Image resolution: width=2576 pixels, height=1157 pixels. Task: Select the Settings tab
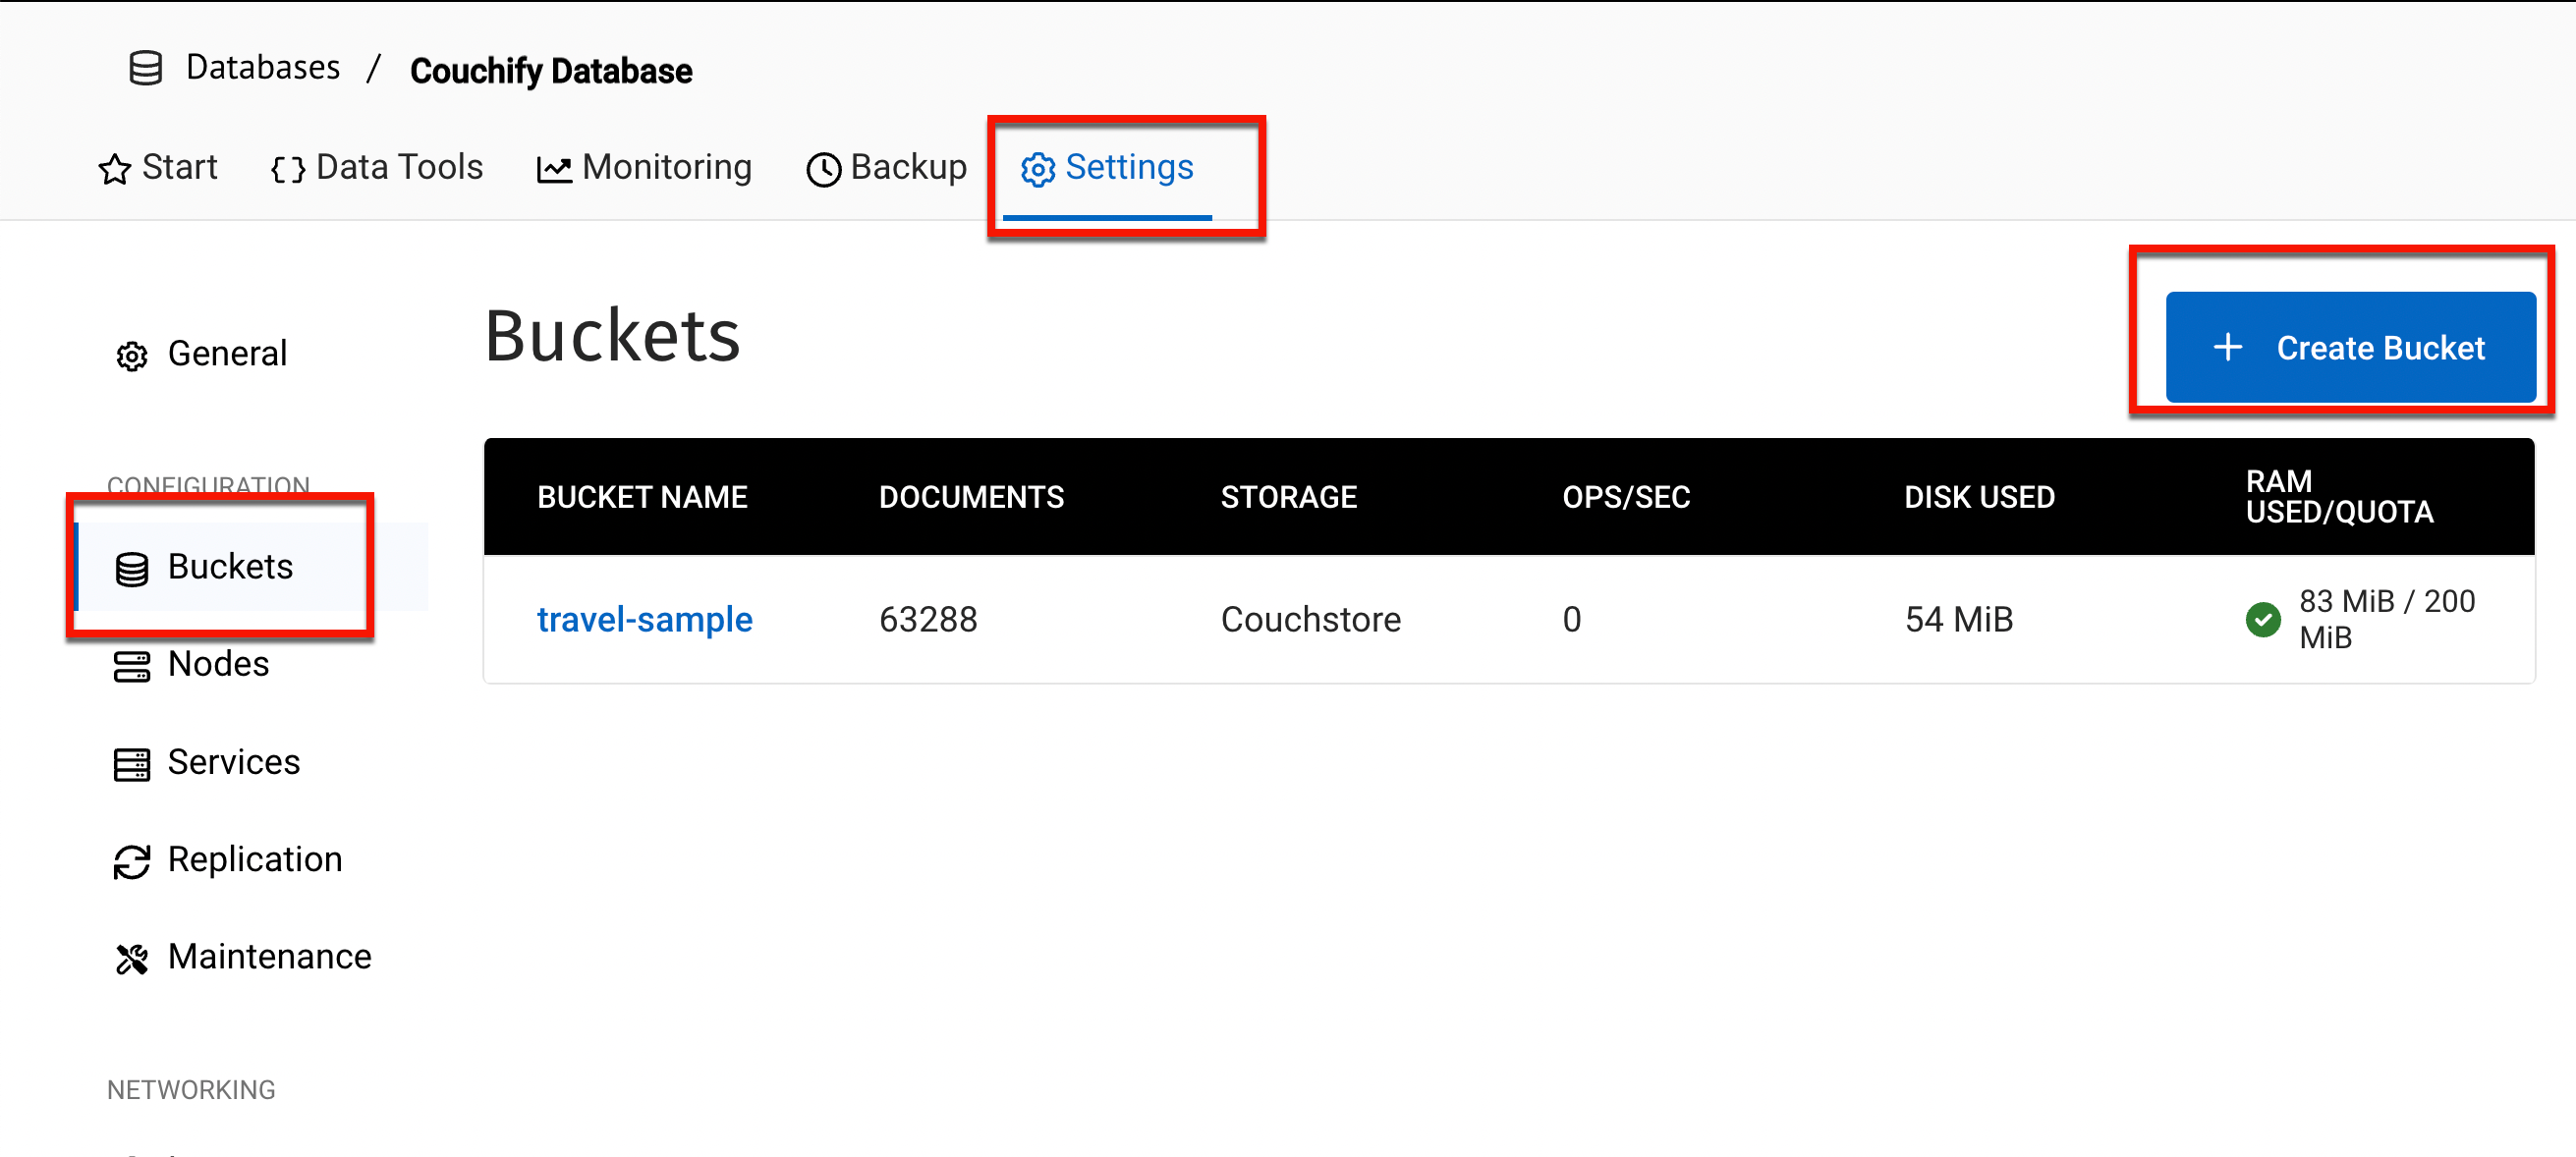pos(1107,168)
